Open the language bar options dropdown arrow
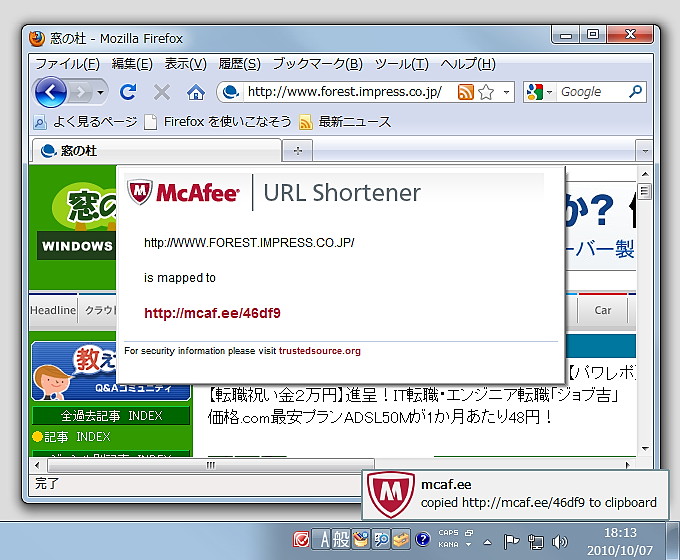This screenshot has width=680, height=560. pyautogui.click(x=468, y=545)
